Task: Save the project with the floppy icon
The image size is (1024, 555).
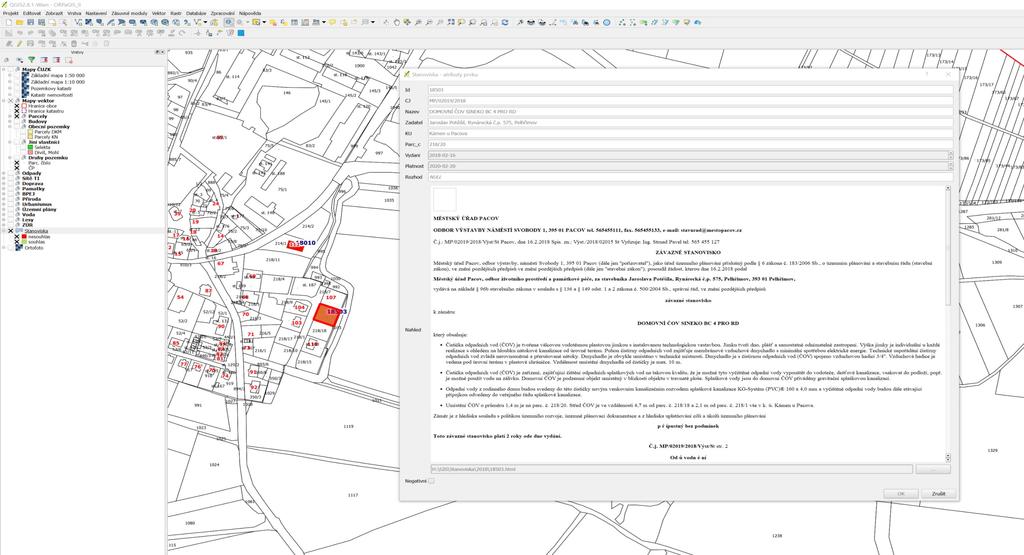Action: point(30,22)
